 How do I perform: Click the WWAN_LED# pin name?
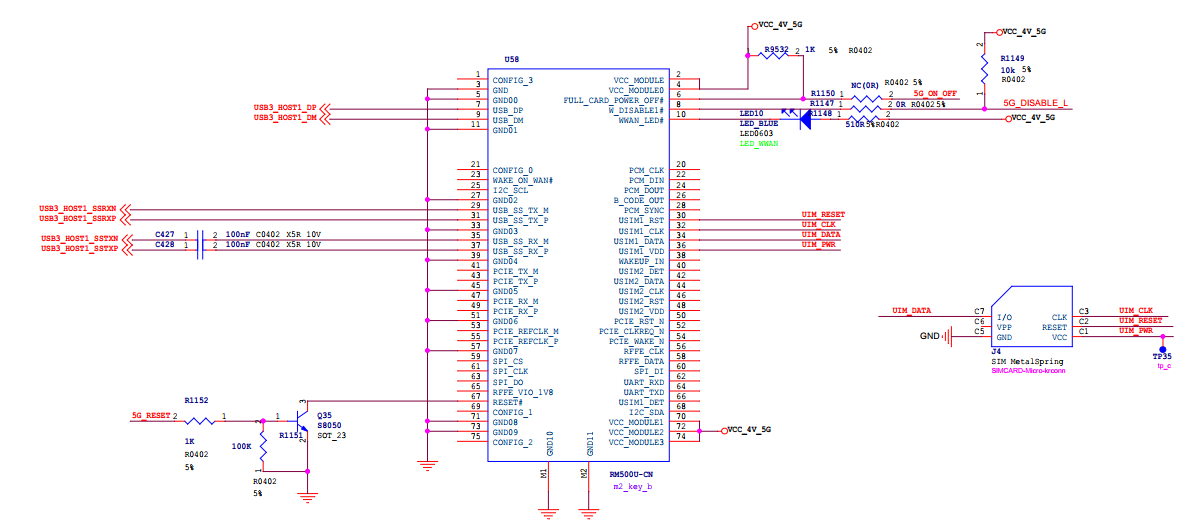[x=642, y=119]
